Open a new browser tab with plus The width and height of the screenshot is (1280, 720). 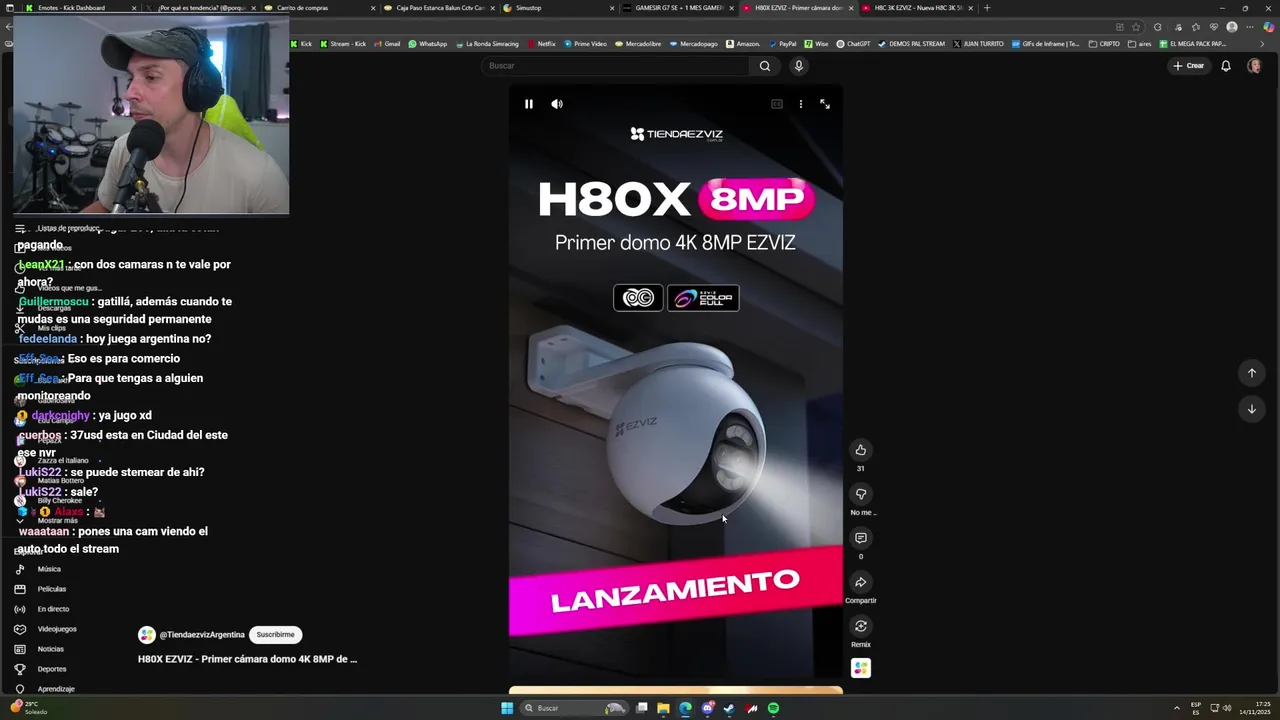coord(987,8)
